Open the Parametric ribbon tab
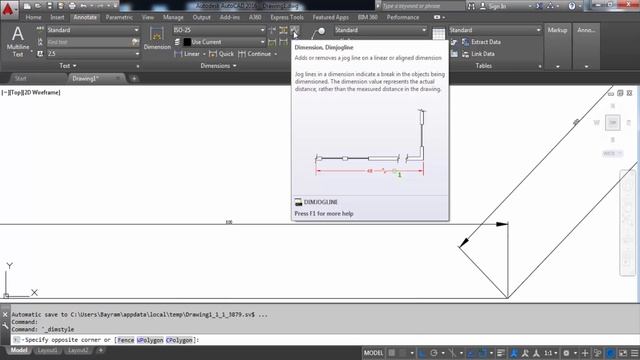 coord(119,18)
